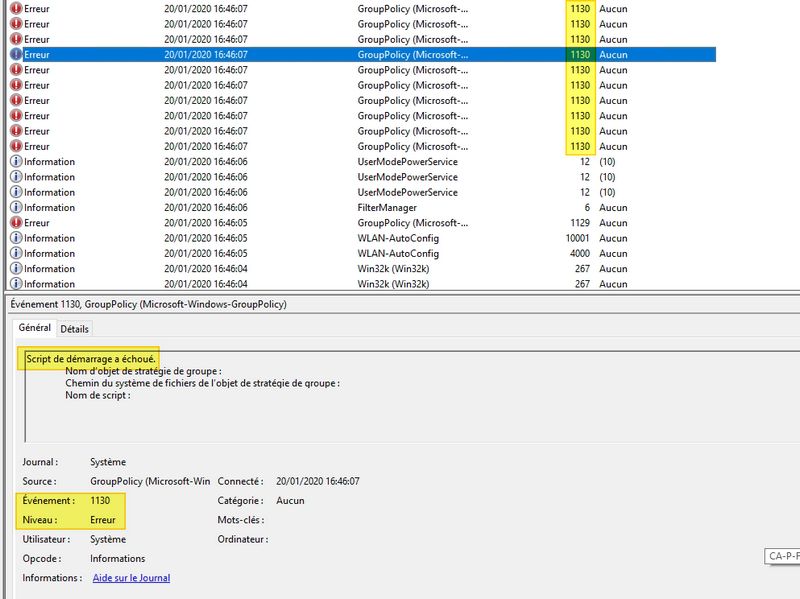This screenshot has width=800, height=599.
Task: Click the information icon on the FilterManager row
Action: point(16,207)
